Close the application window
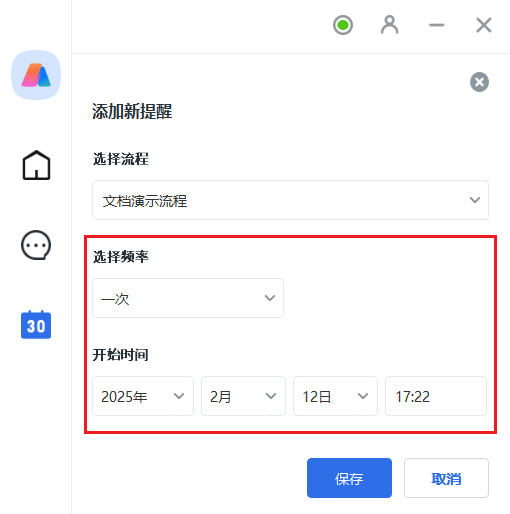The image size is (510, 514). [484, 25]
